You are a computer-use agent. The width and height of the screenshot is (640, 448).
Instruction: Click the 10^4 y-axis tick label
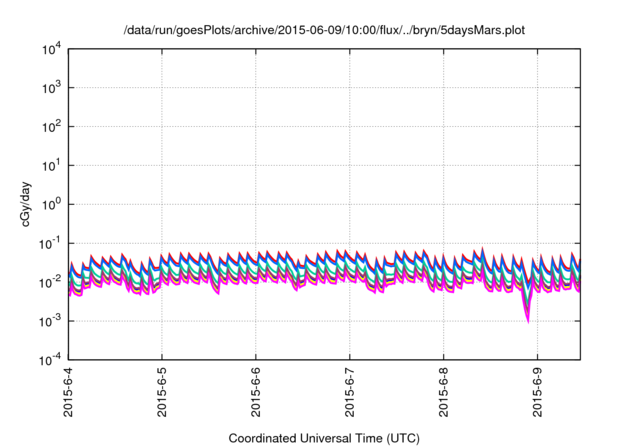pos(51,49)
